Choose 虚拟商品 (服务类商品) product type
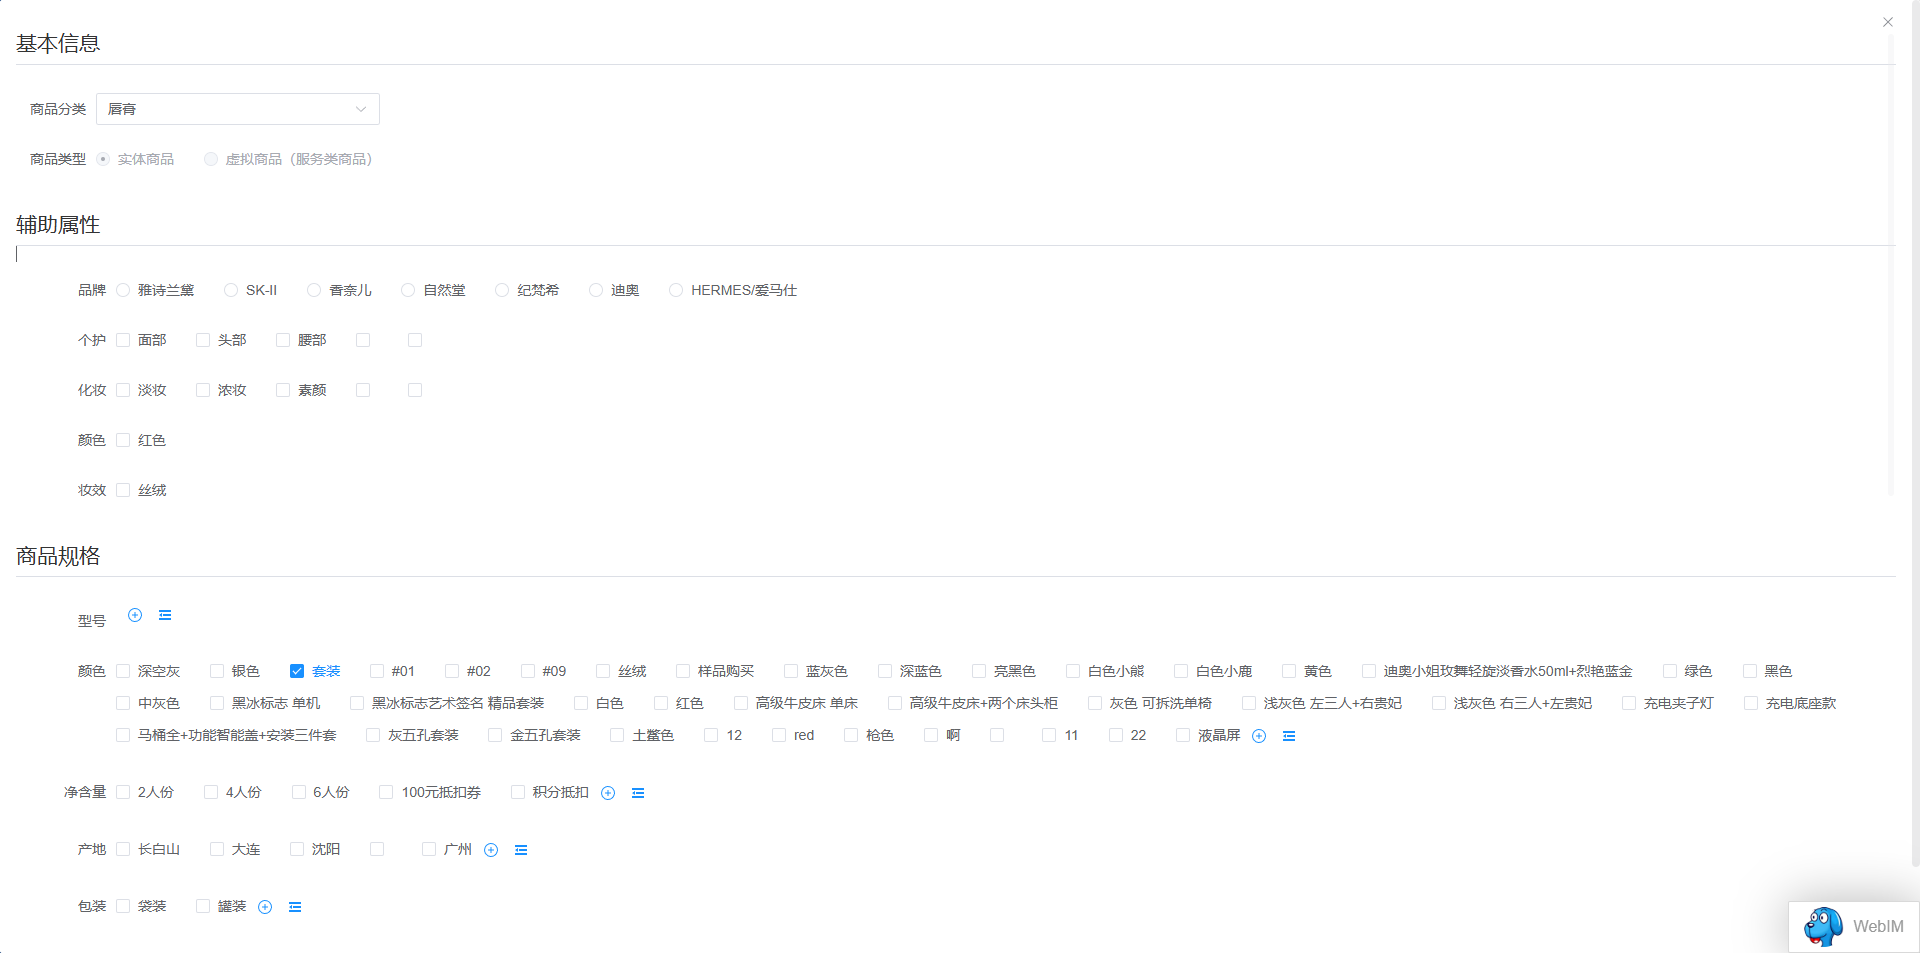This screenshot has height=953, width=1920. [211, 159]
